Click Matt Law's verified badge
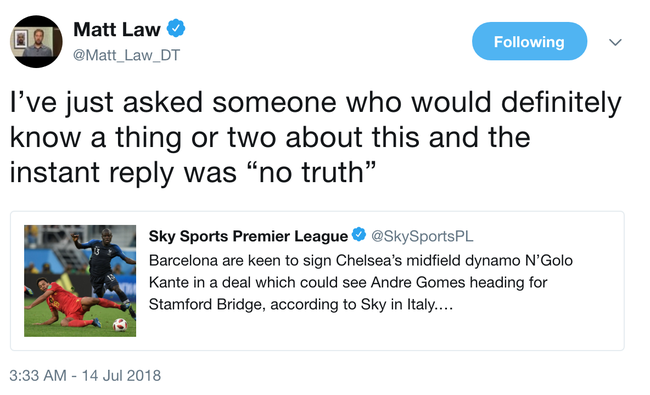This screenshot has width=650, height=395. tap(176, 28)
